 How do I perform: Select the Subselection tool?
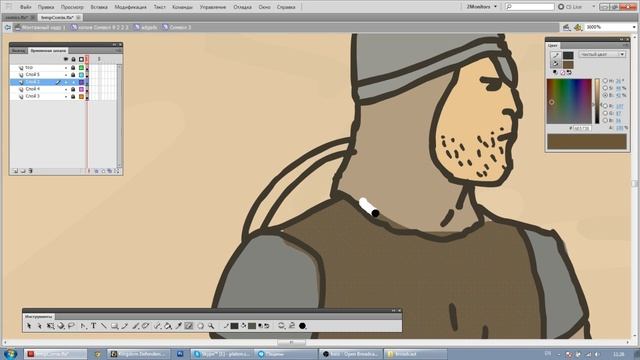(40, 326)
